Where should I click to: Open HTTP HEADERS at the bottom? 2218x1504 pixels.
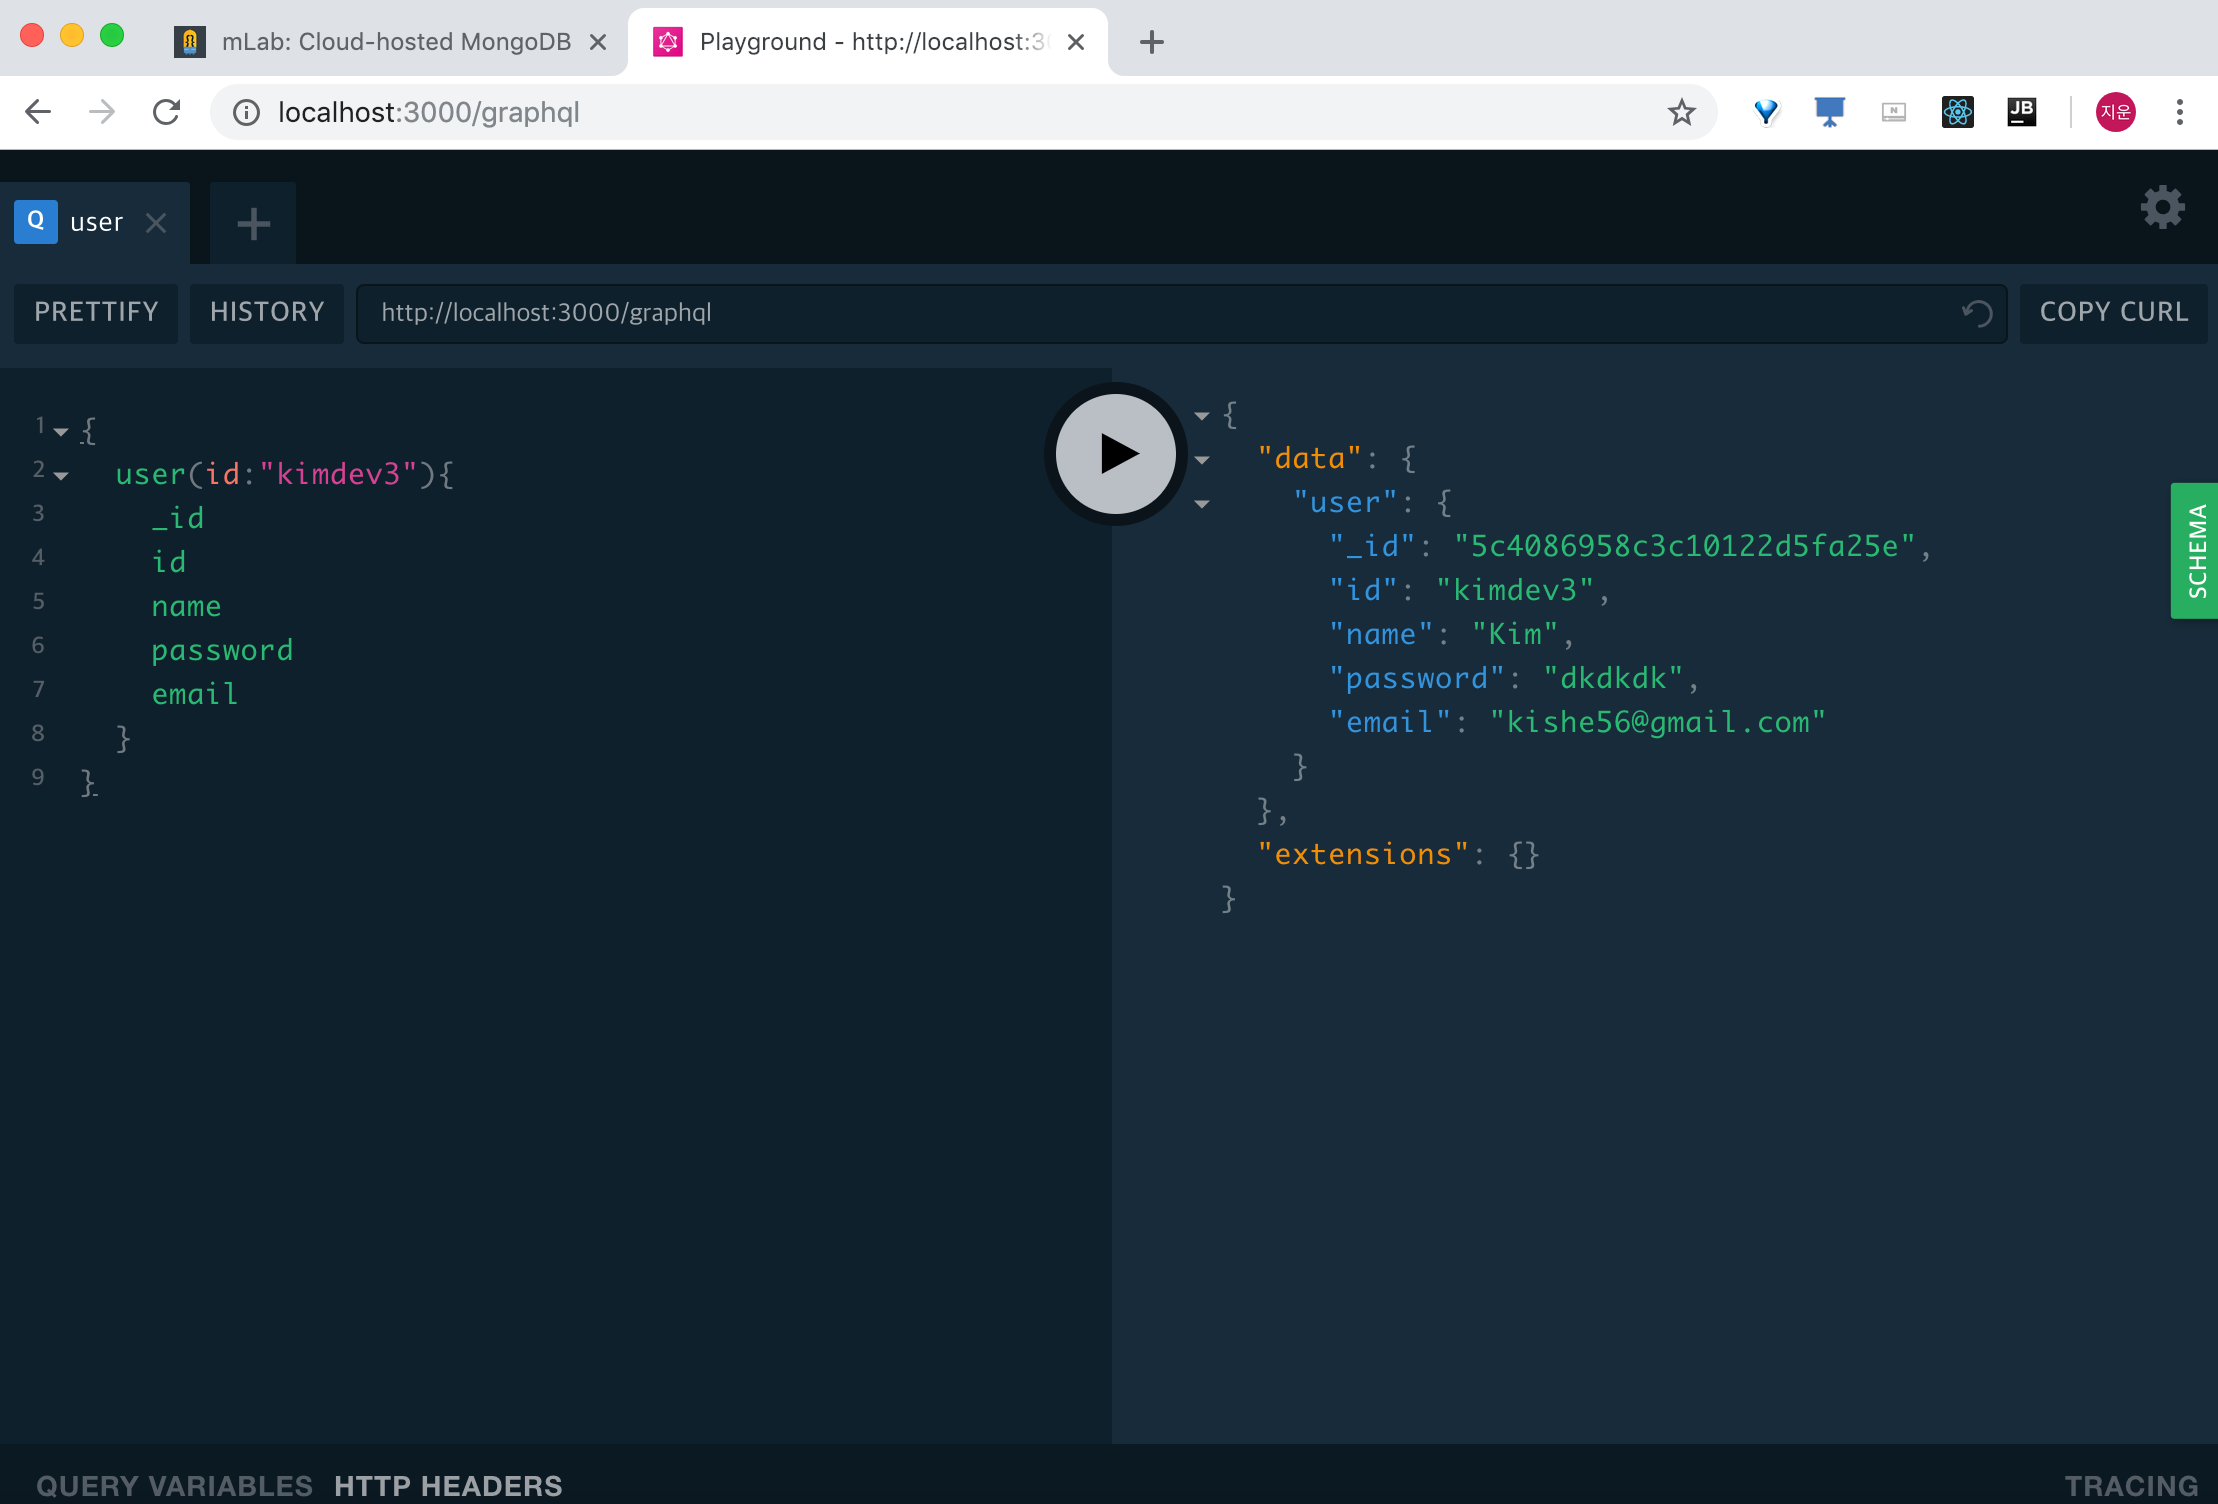tap(448, 1486)
